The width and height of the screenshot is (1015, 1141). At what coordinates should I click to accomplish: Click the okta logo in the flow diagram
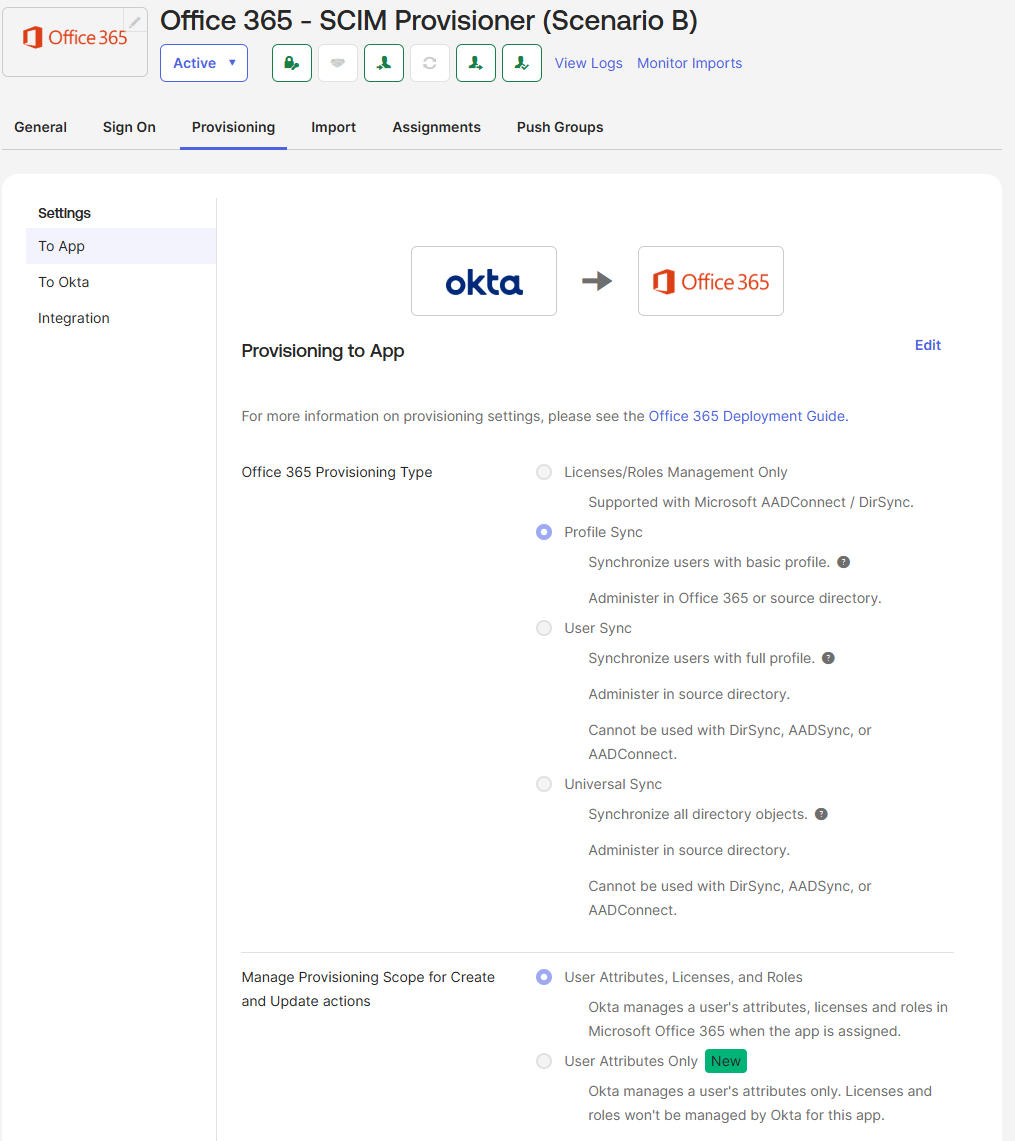click(x=483, y=280)
